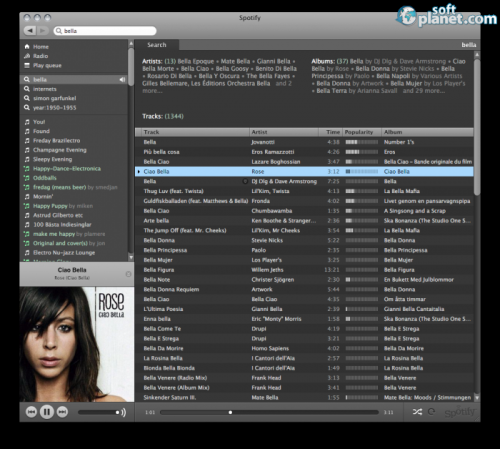Click the now-playing title 'Ciao Bella'
This screenshot has width=500, height=449.
click(x=72, y=270)
